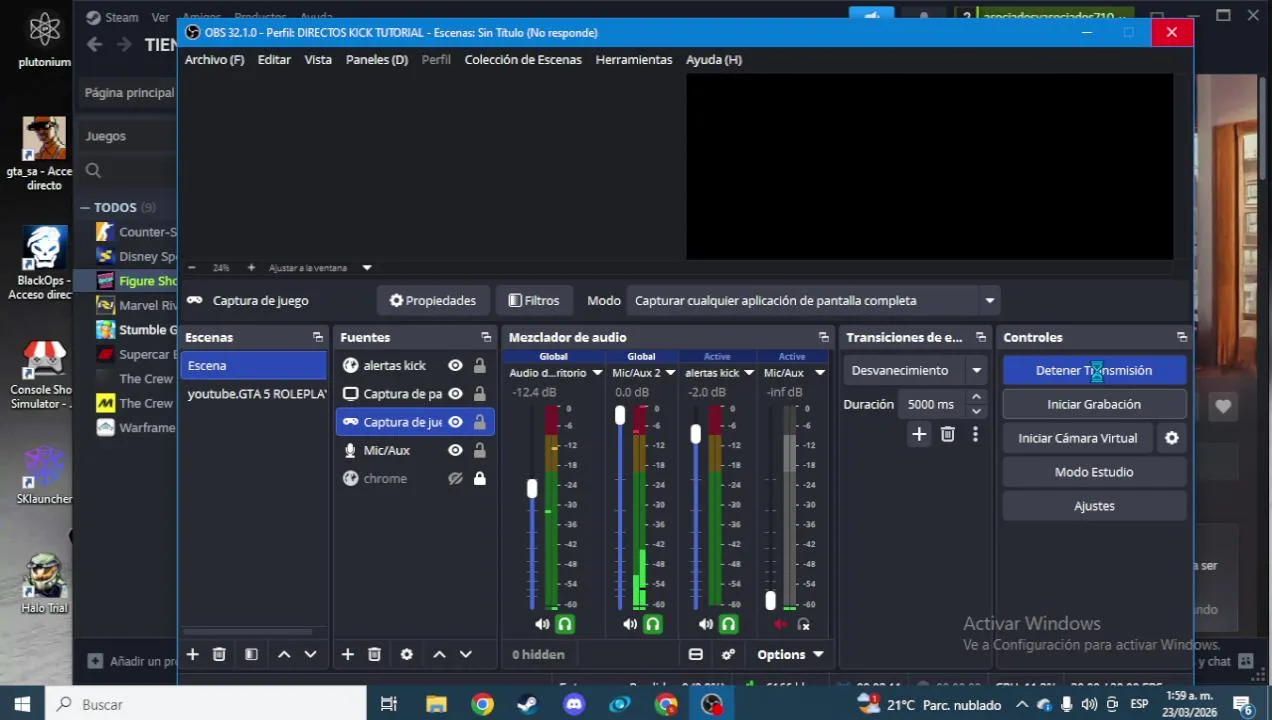Move scene up arrow in Escenas panel
1272x720 pixels.
click(x=284, y=654)
